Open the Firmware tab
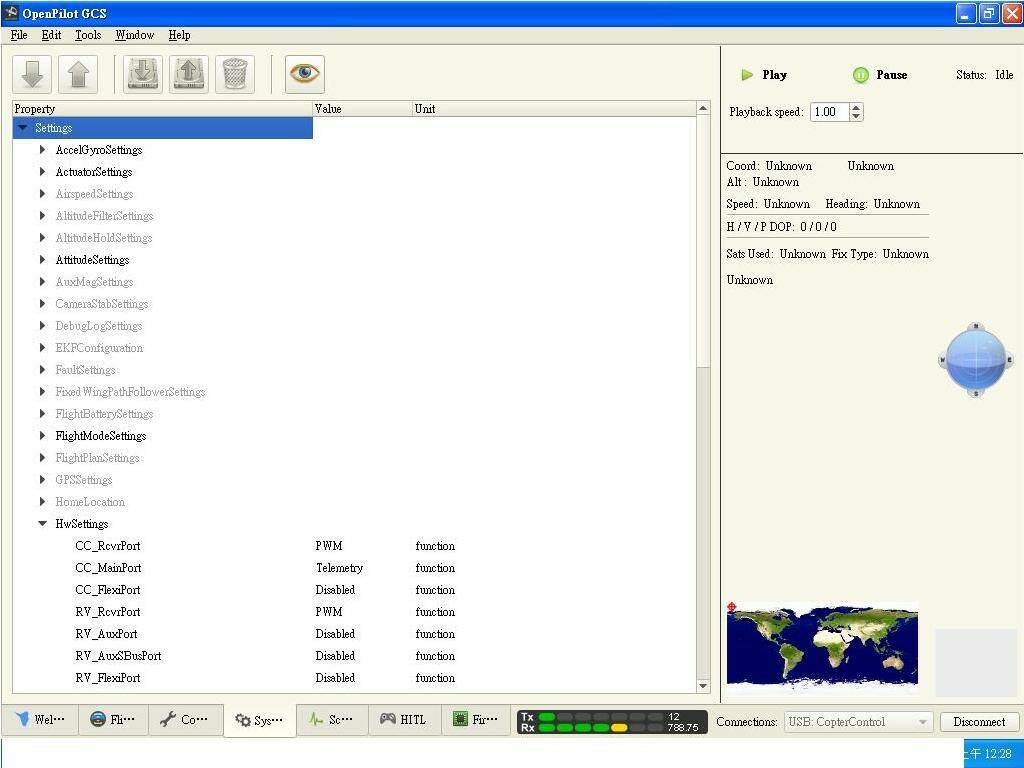This screenshot has width=1024, height=768. coord(476,720)
